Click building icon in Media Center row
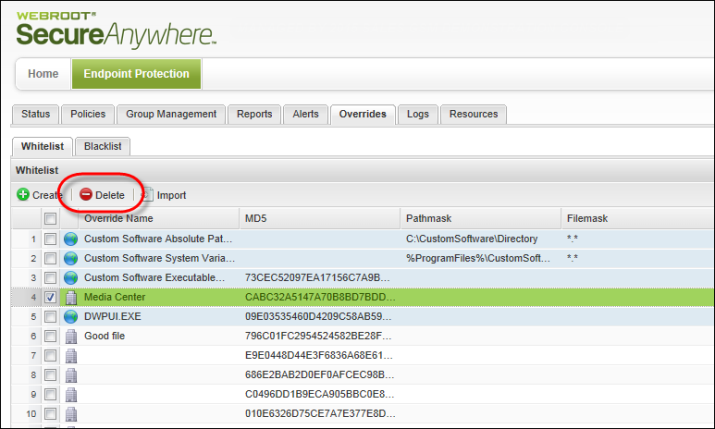Screen dimensions: 715x429 pos(71,297)
